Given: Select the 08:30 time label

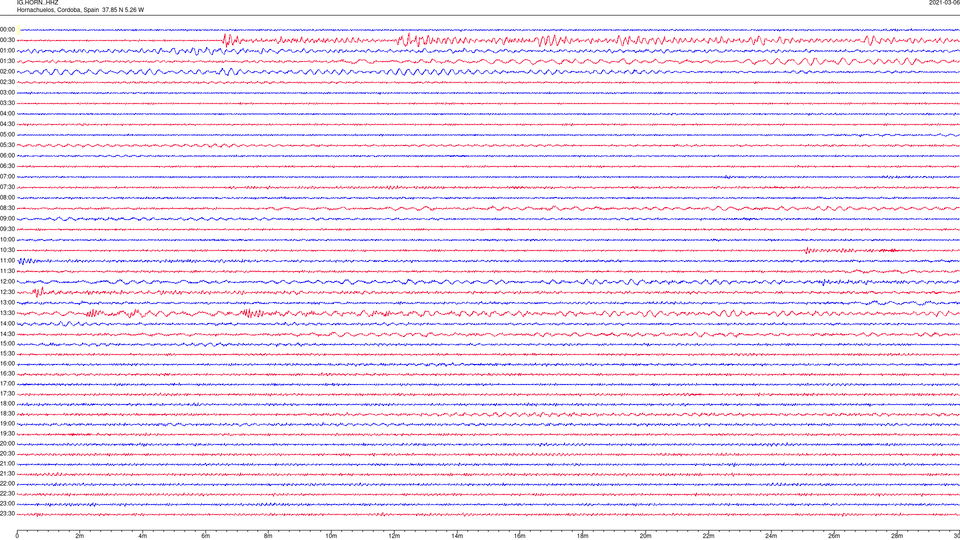Looking at the screenshot, I should coord(7,208).
